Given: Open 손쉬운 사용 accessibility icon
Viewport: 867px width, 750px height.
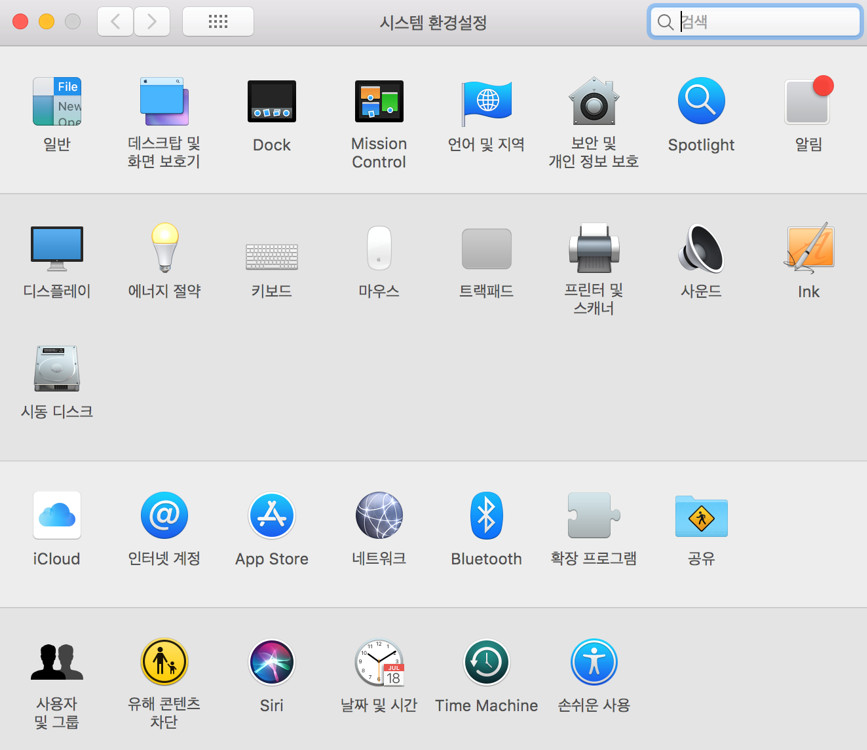Looking at the screenshot, I should click(x=594, y=662).
